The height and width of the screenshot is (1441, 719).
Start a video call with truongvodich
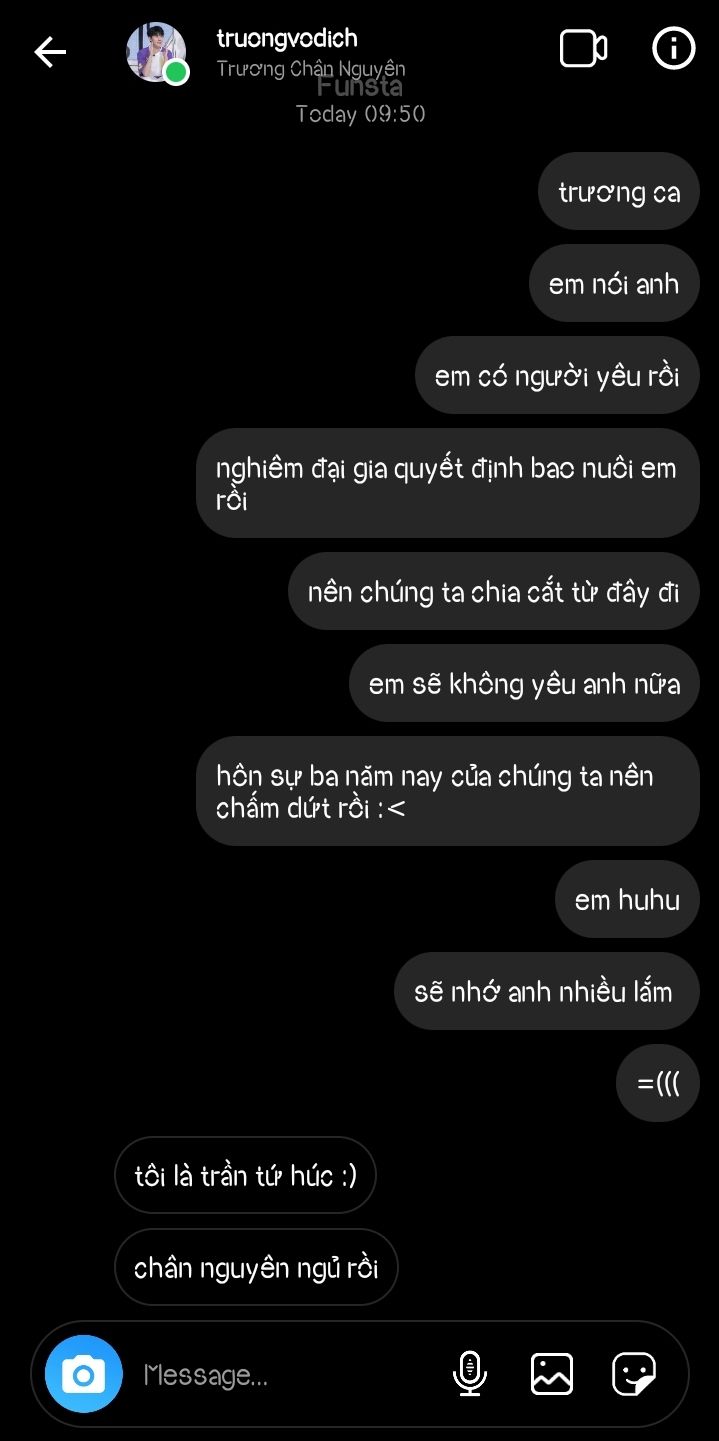coord(584,49)
